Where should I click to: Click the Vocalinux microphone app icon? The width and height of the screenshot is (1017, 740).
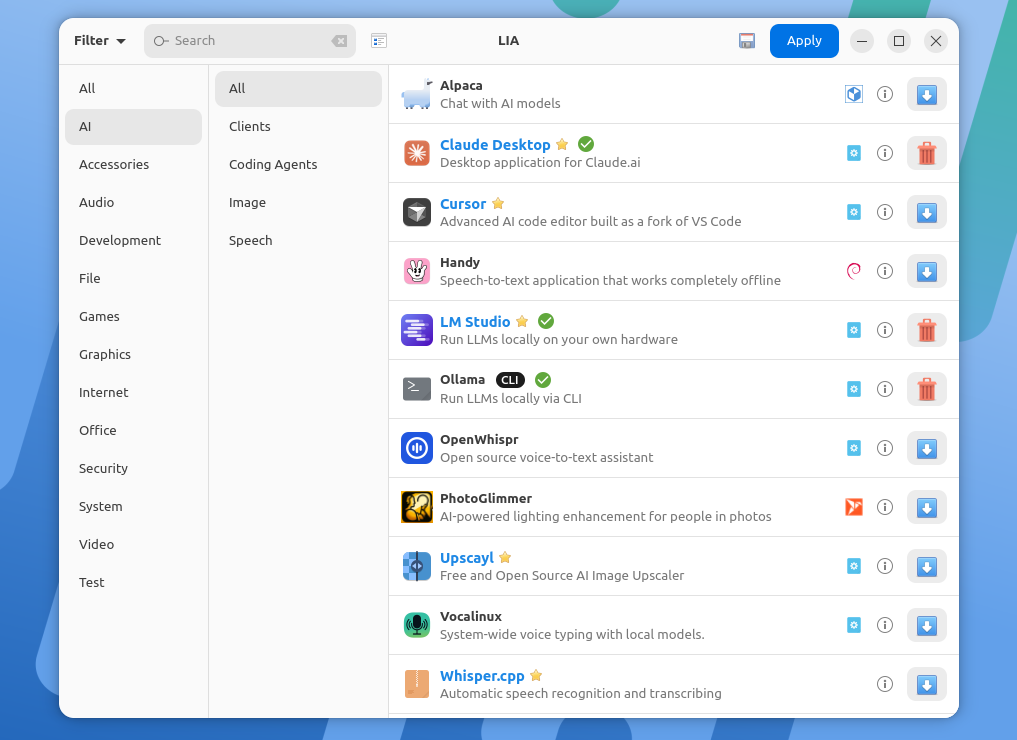point(417,625)
